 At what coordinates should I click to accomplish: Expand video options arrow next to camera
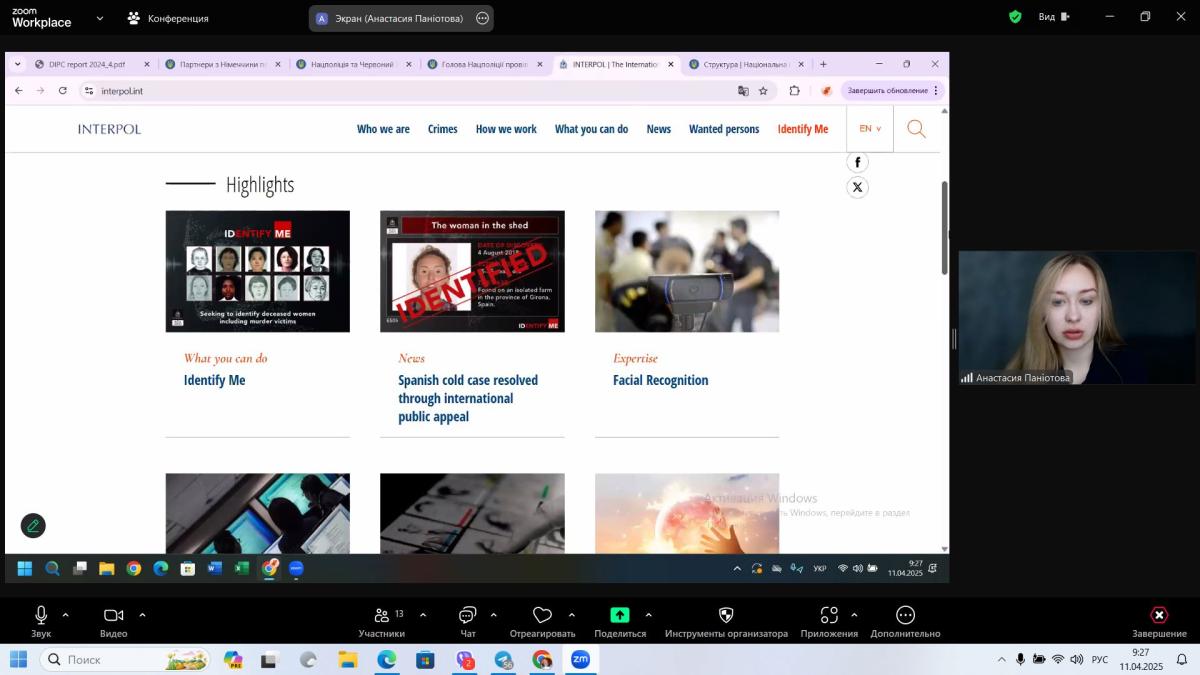coord(142,614)
